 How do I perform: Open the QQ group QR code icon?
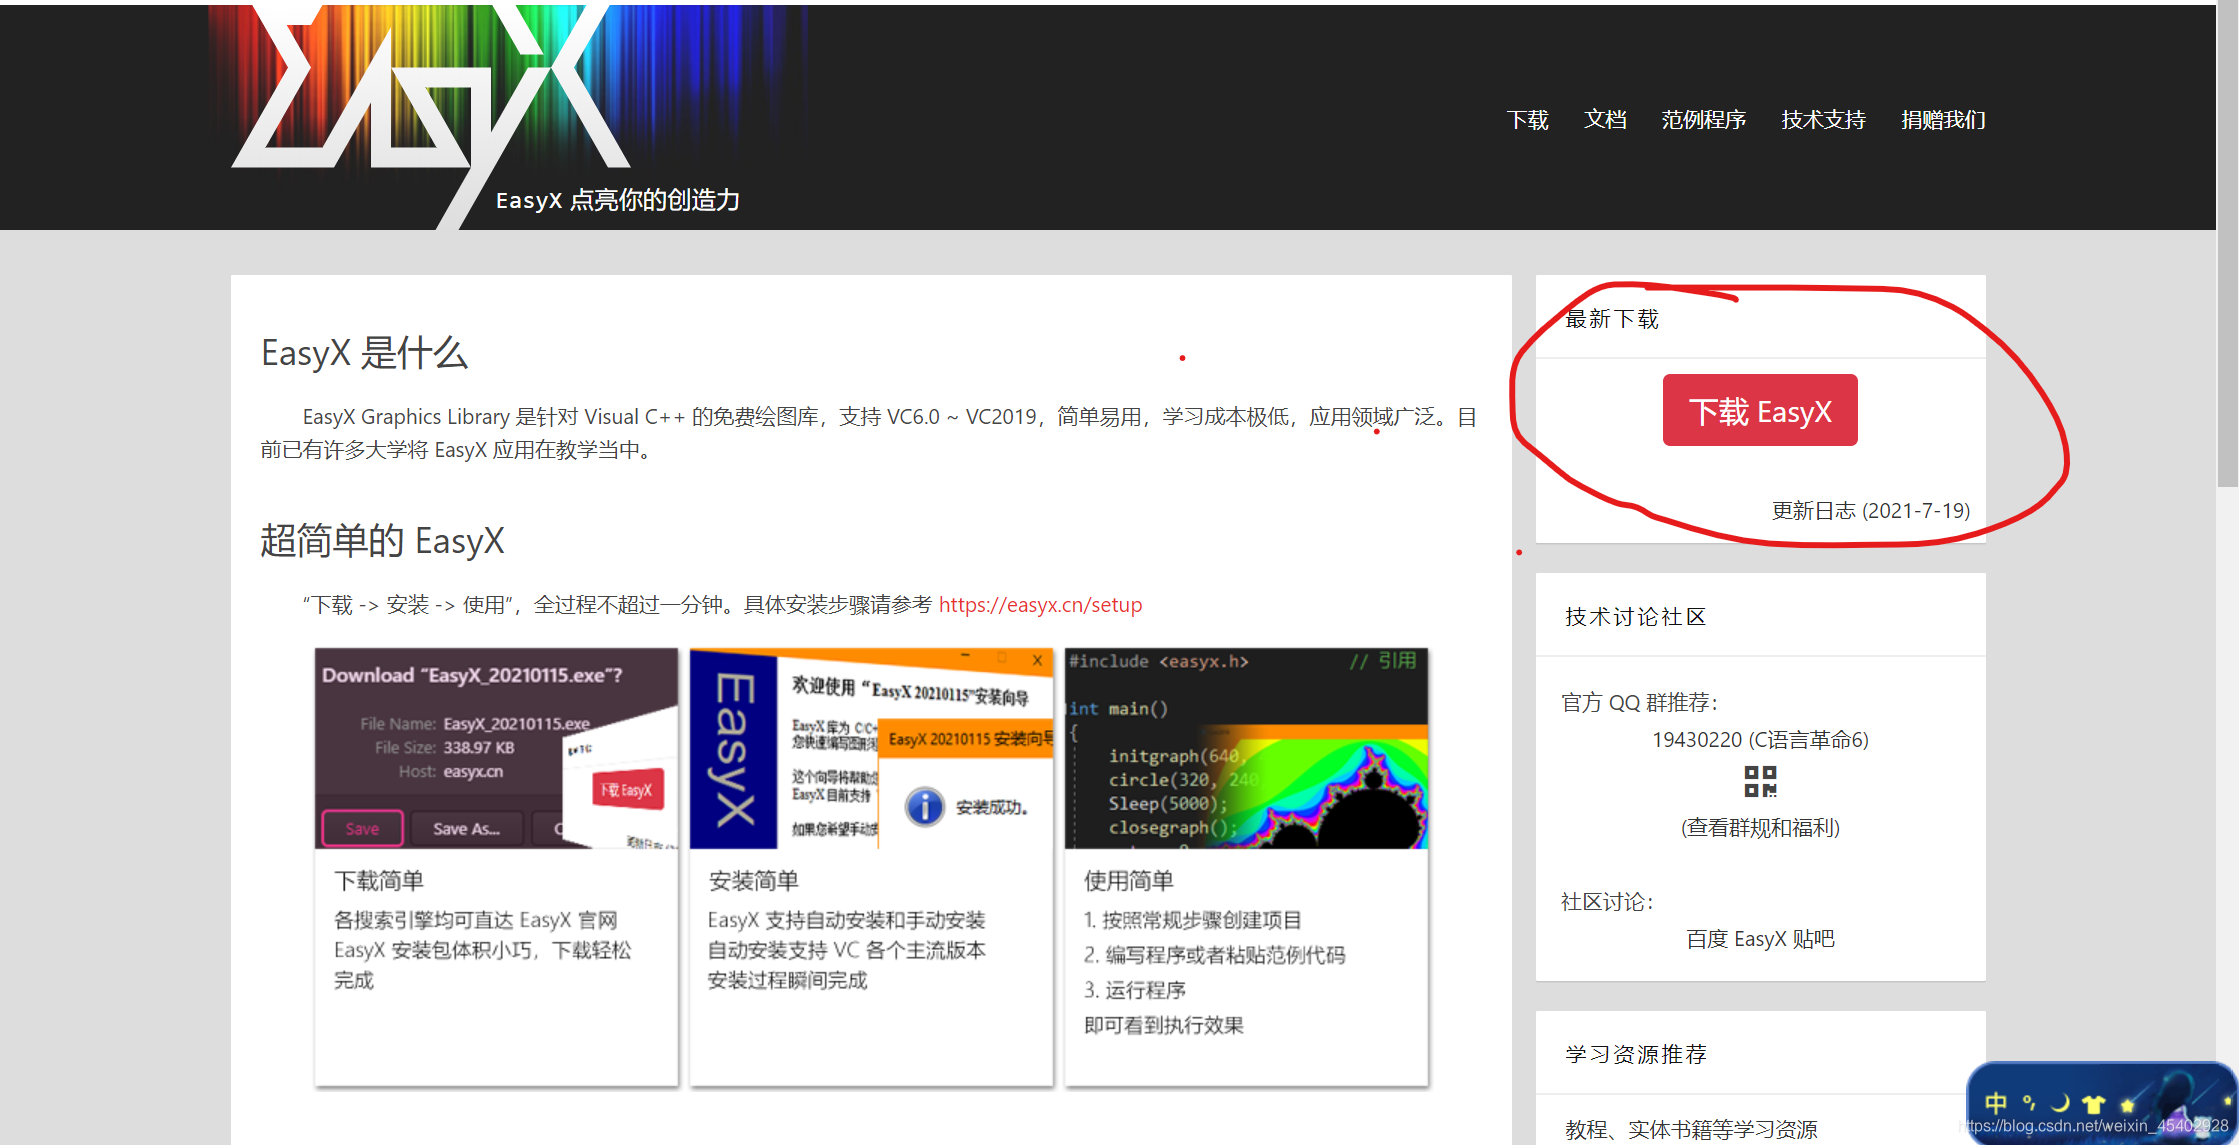point(1760,782)
